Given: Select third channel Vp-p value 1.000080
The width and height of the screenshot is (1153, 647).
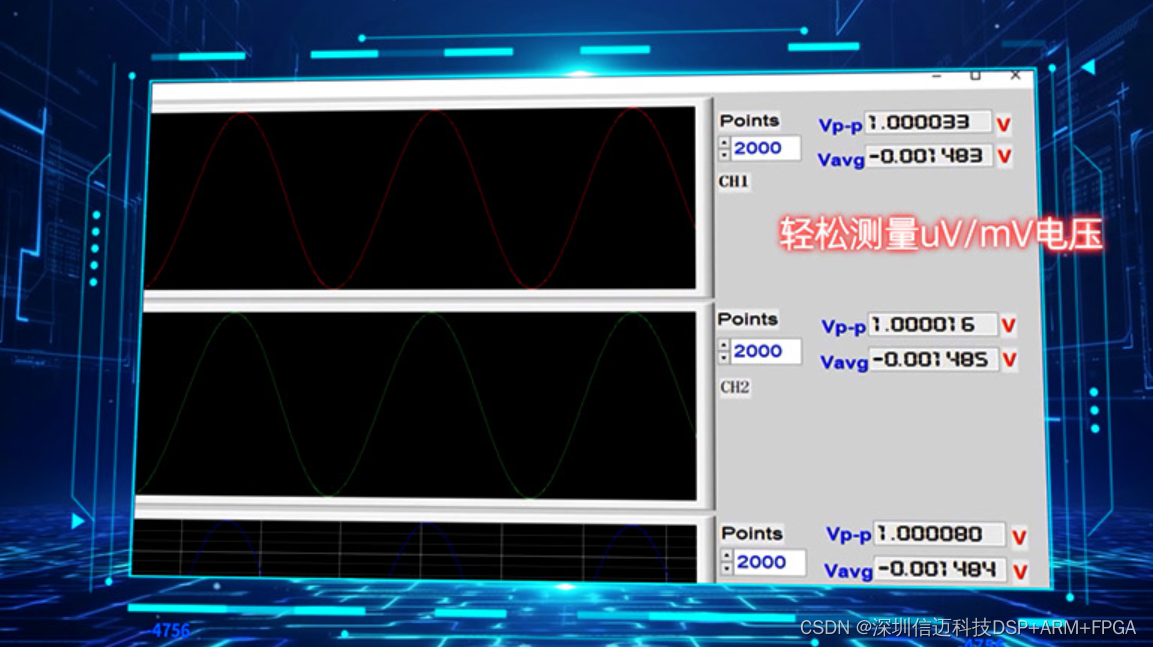Looking at the screenshot, I should [x=939, y=535].
